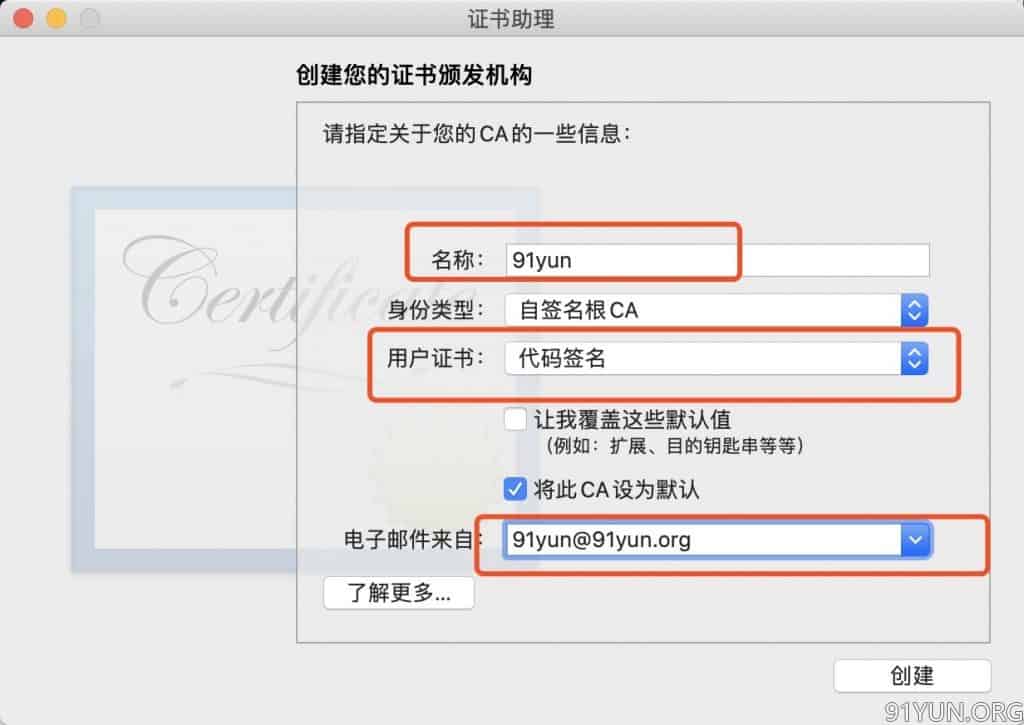
Task: Click into the 91yun@91yun.org email field
Action: coord(703,540)
